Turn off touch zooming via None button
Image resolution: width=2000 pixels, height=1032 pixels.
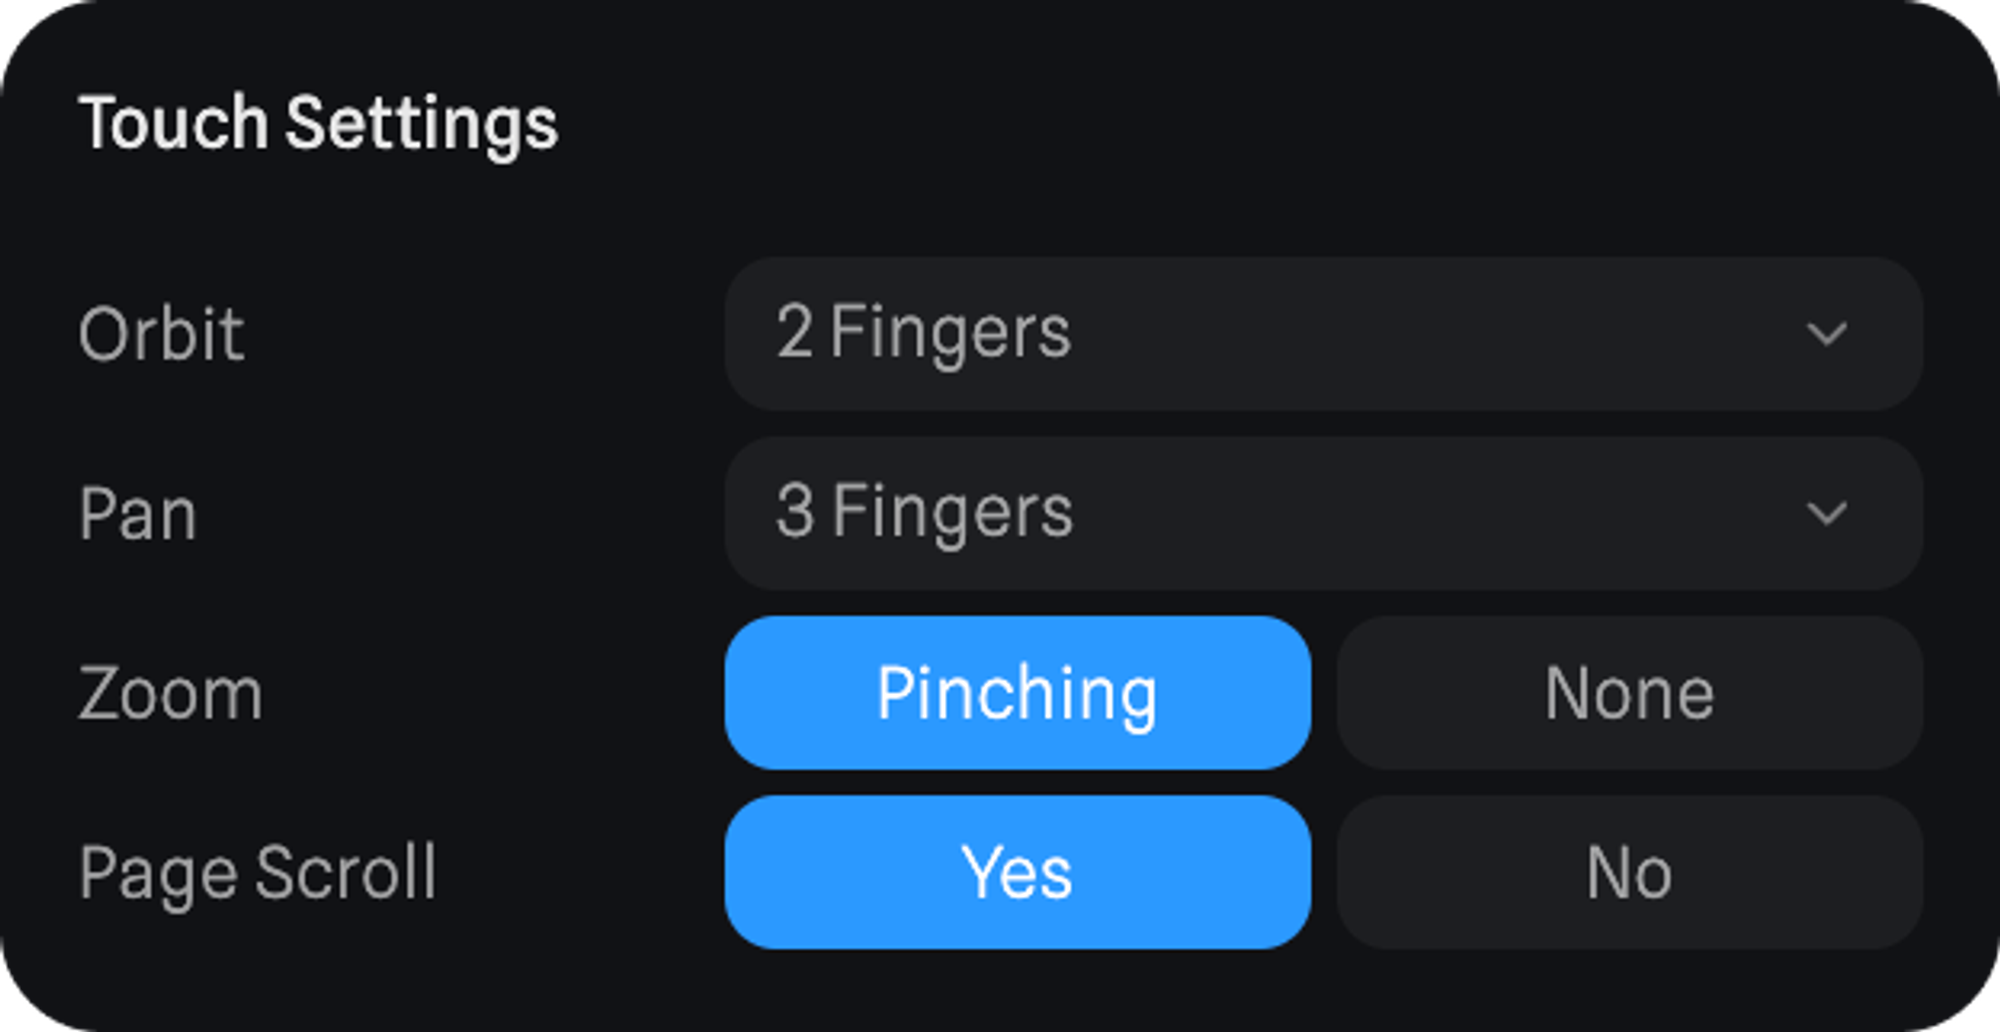1629,693
